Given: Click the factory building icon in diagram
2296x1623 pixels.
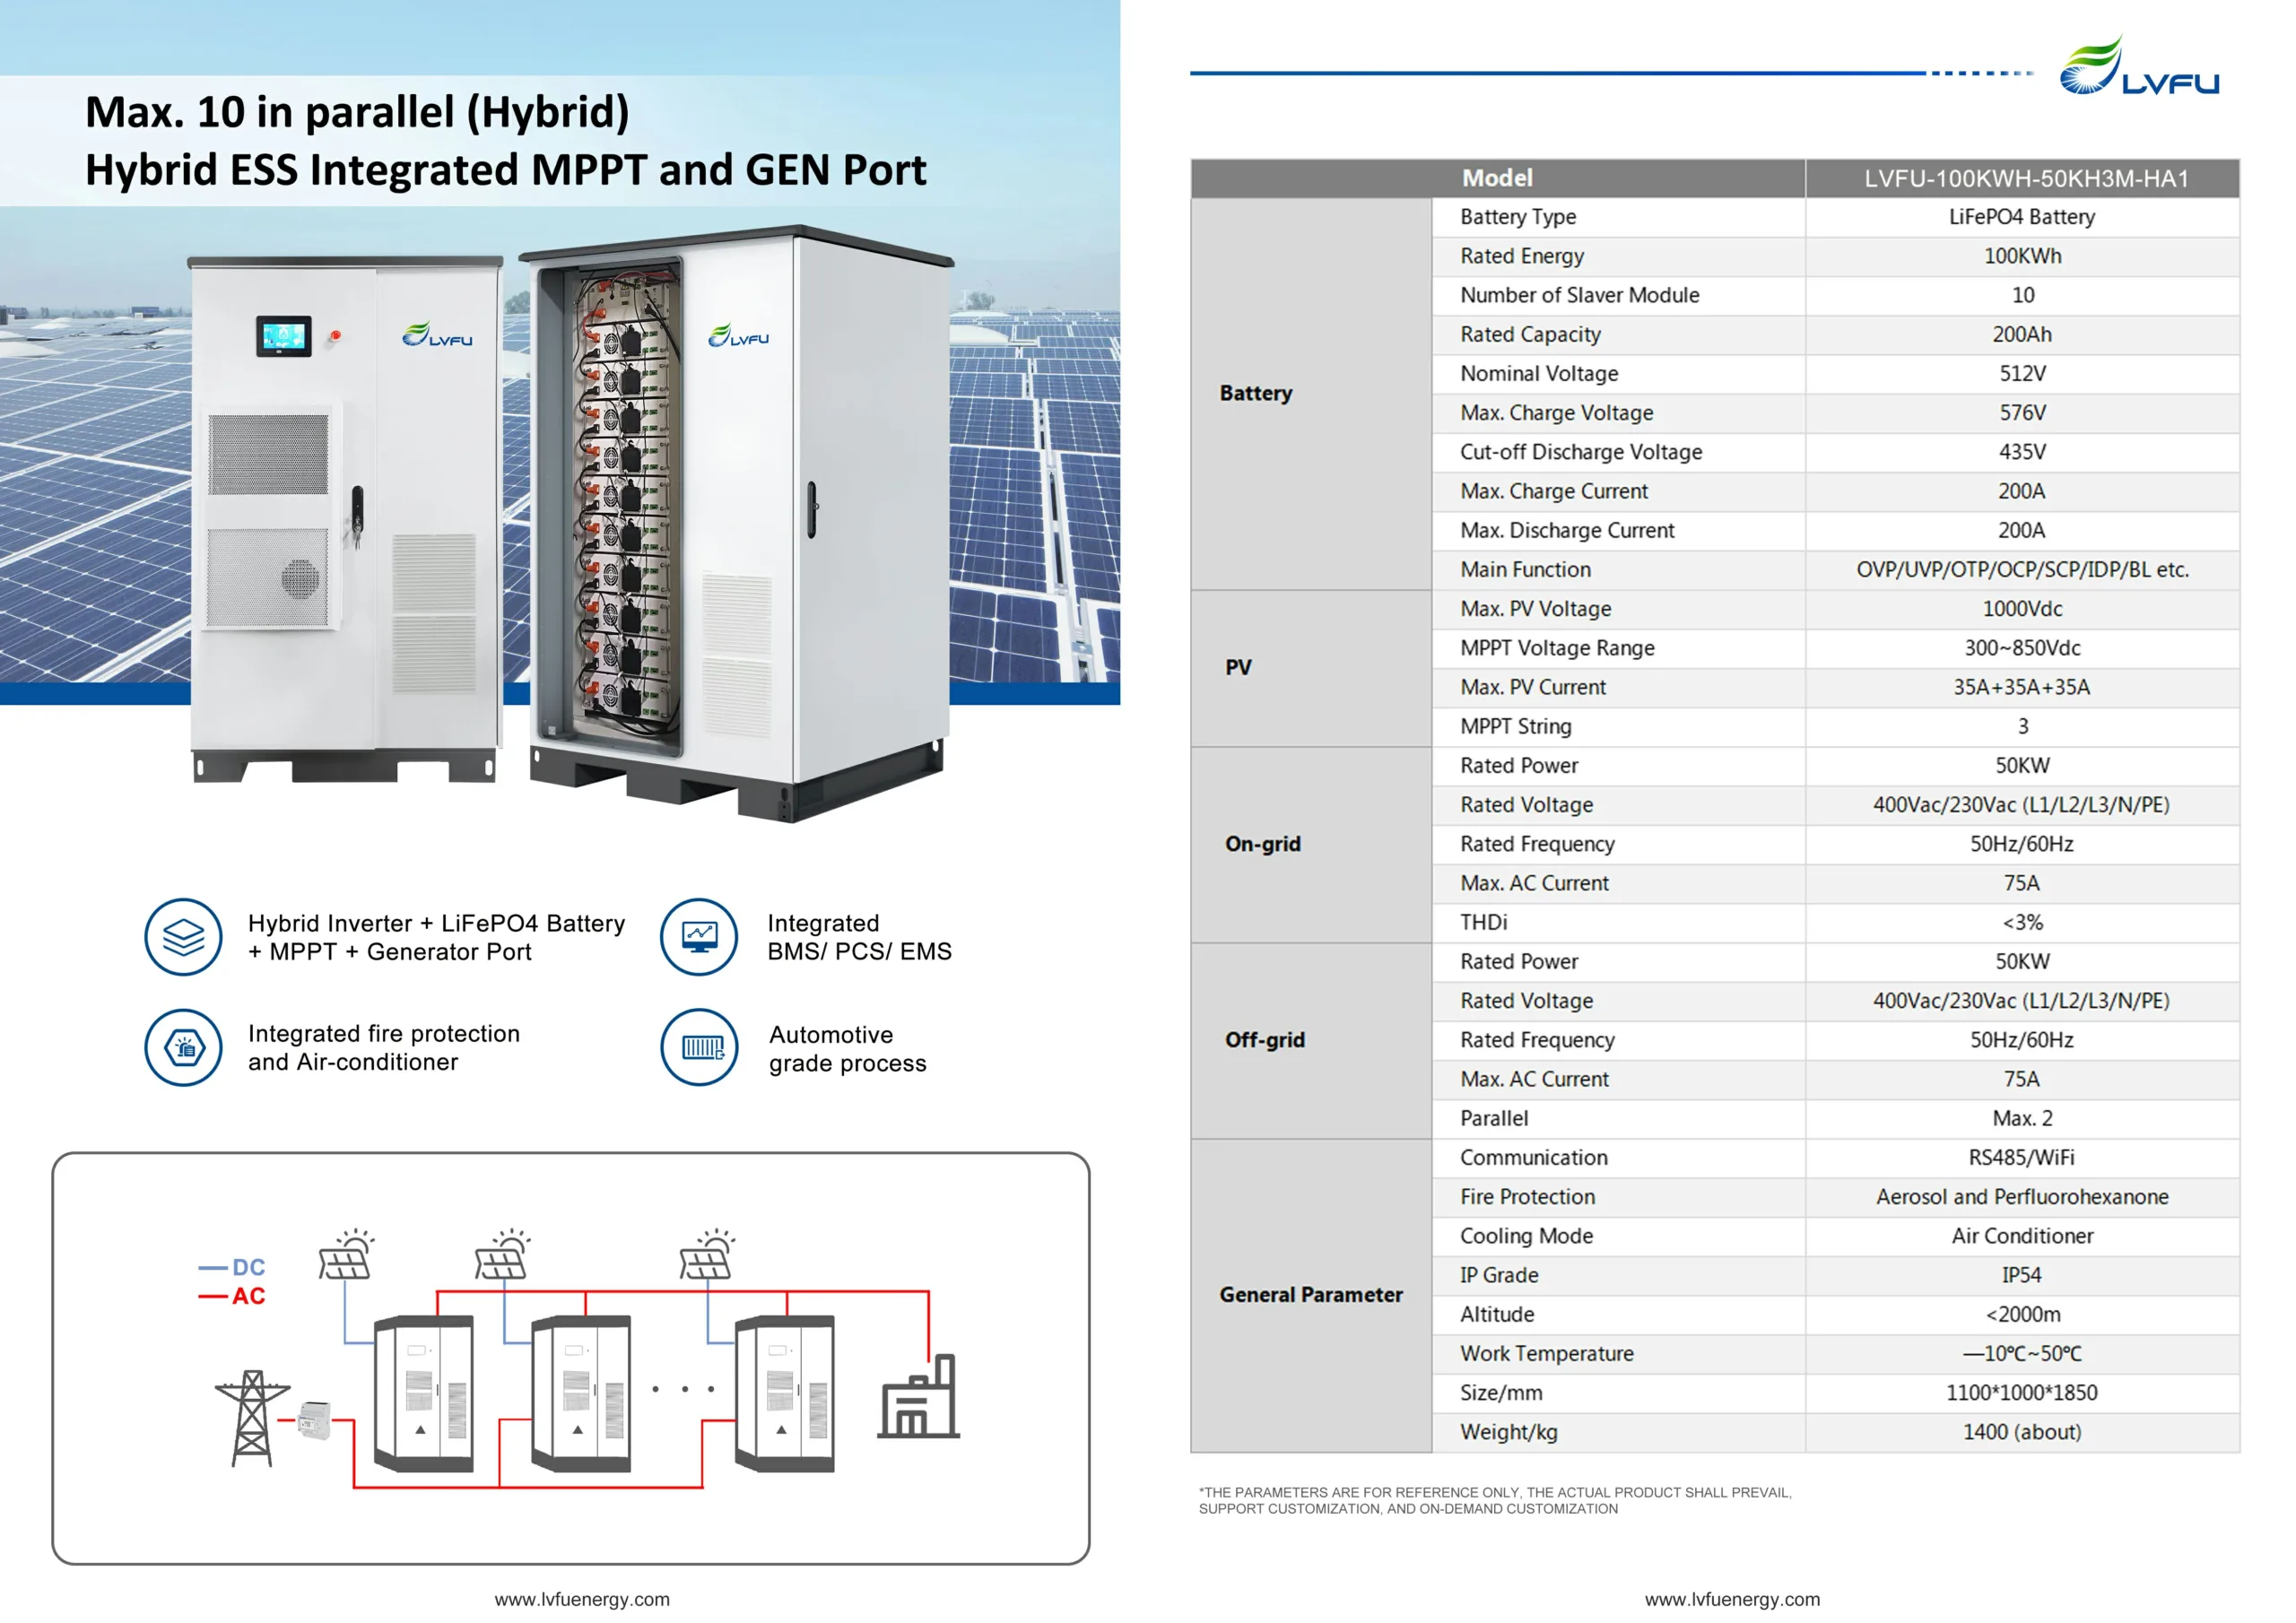Looking at the screenshot, I should point(918,1397).
